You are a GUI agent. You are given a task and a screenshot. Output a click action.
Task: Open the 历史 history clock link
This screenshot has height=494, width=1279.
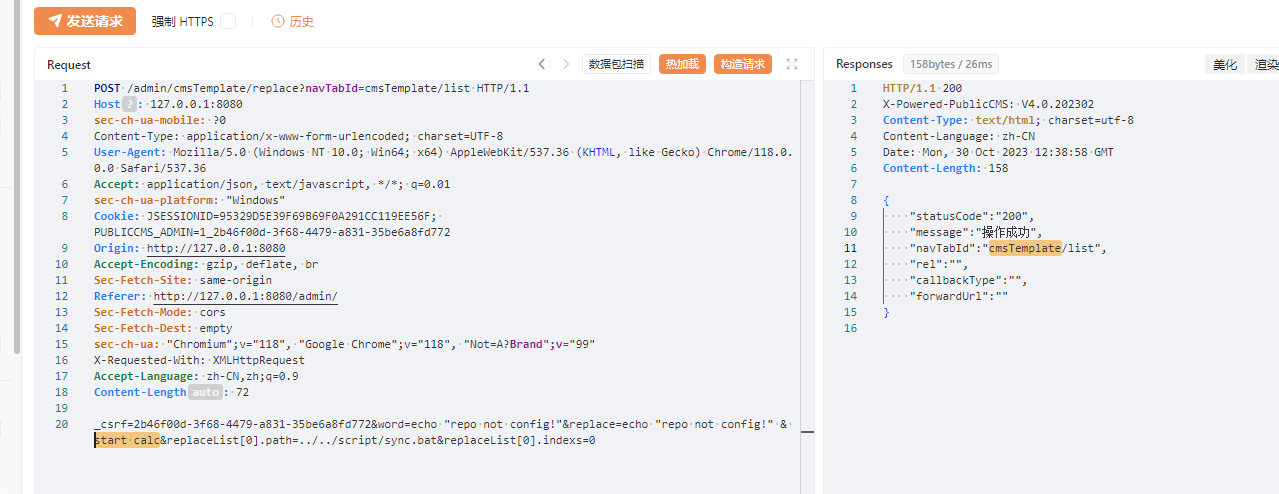(x=292, y=21)
